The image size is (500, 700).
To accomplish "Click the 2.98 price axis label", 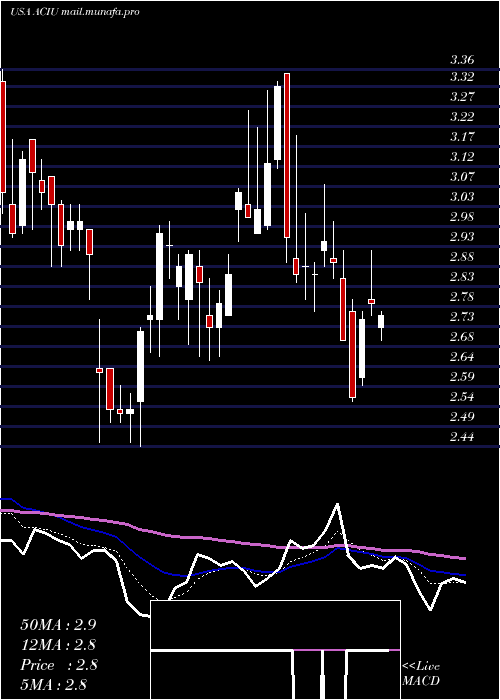I will pos(462,217).
